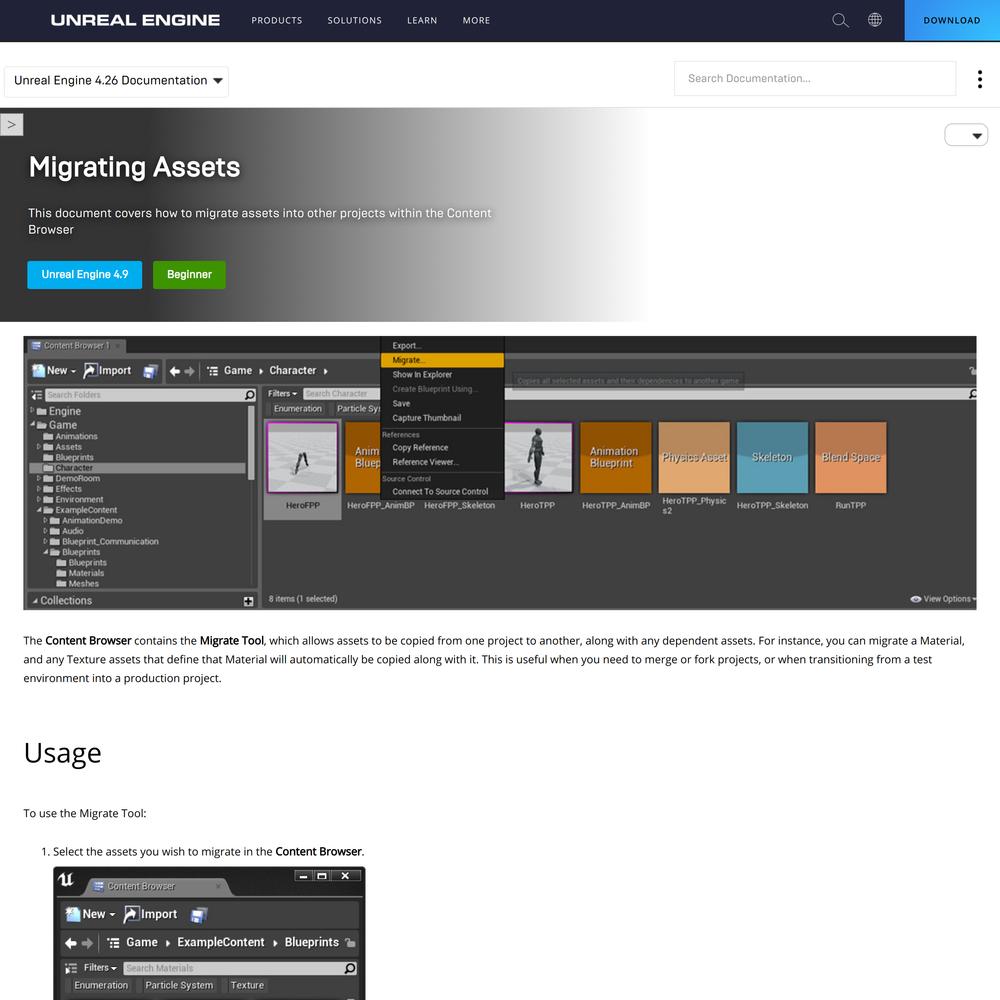The height and width of the screenshot is (1000, 1000).
Task: Click the Migrating Assets heading
Action: (135, 167)
